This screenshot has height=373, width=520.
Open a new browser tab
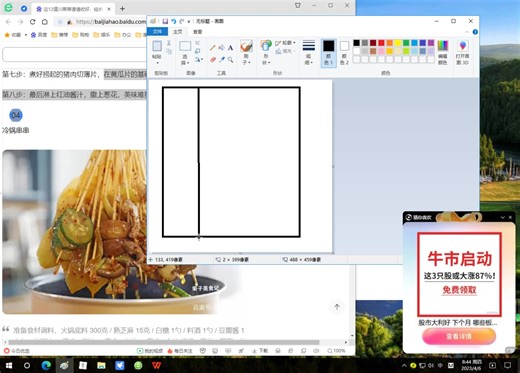[x=122, y=9]
